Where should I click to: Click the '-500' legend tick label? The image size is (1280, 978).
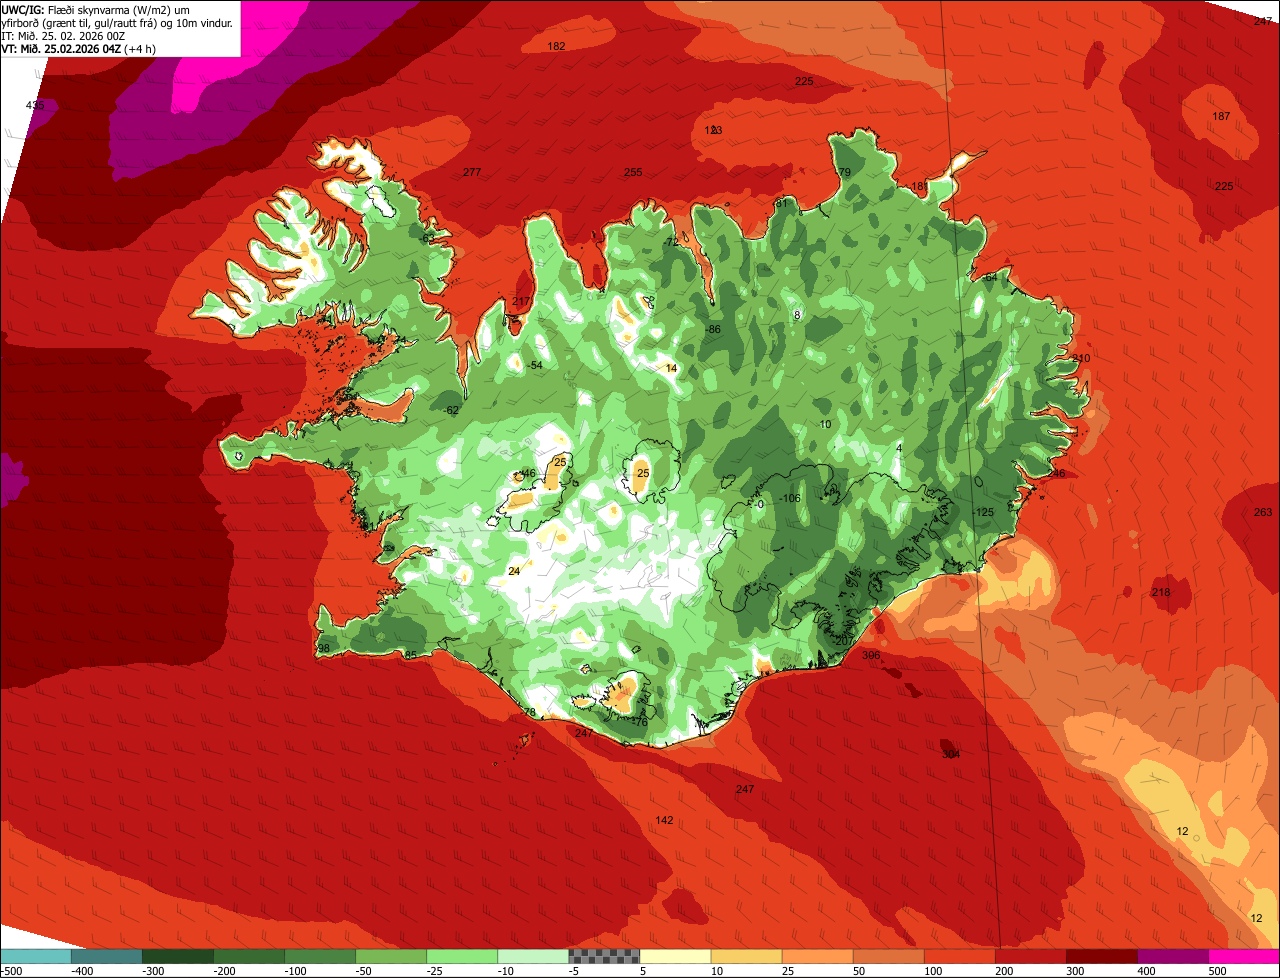coord(12,970)
